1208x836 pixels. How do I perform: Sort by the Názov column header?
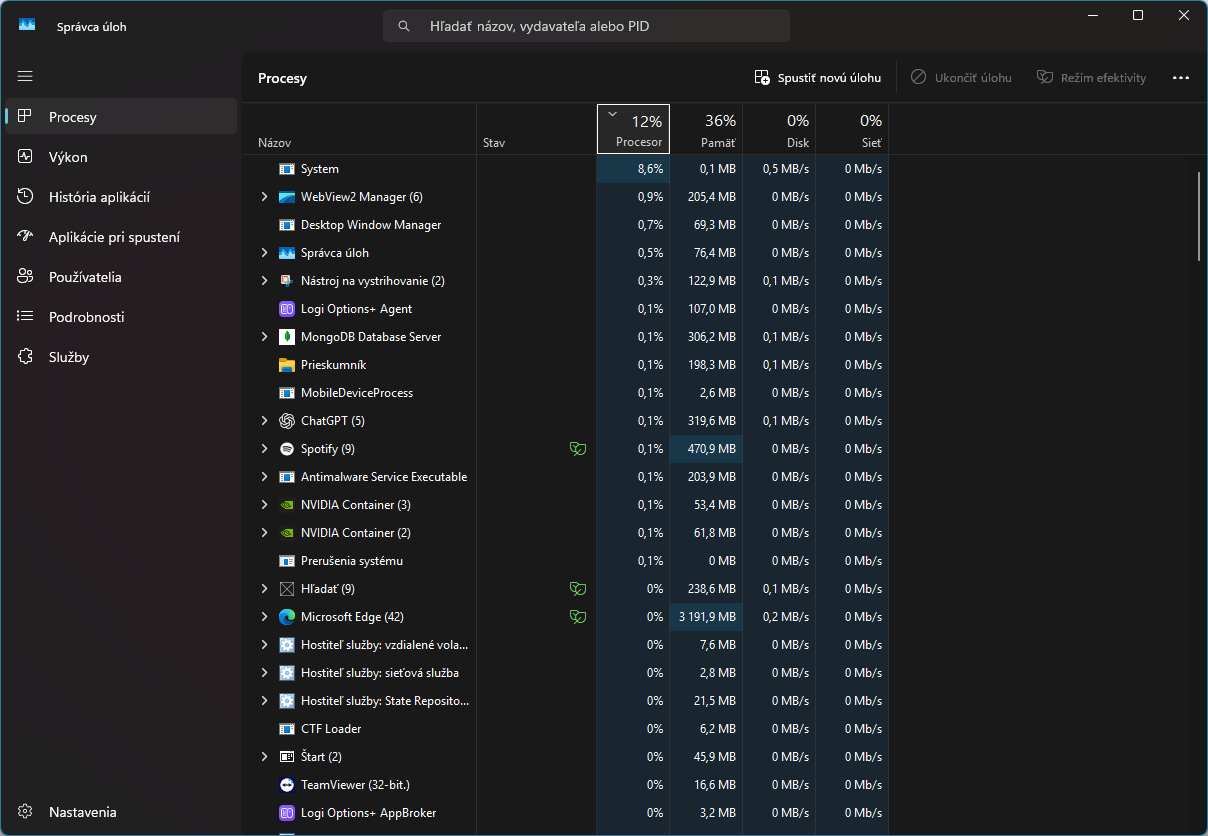[x=359, y=129]
